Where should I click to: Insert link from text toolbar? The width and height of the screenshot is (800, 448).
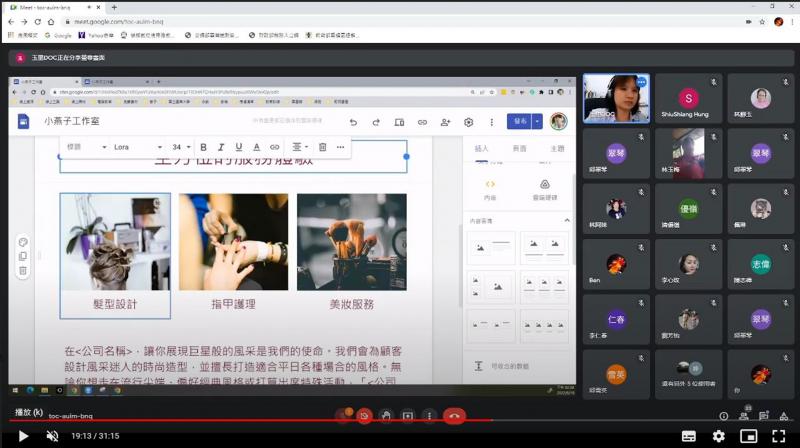[x=274, y=147]
